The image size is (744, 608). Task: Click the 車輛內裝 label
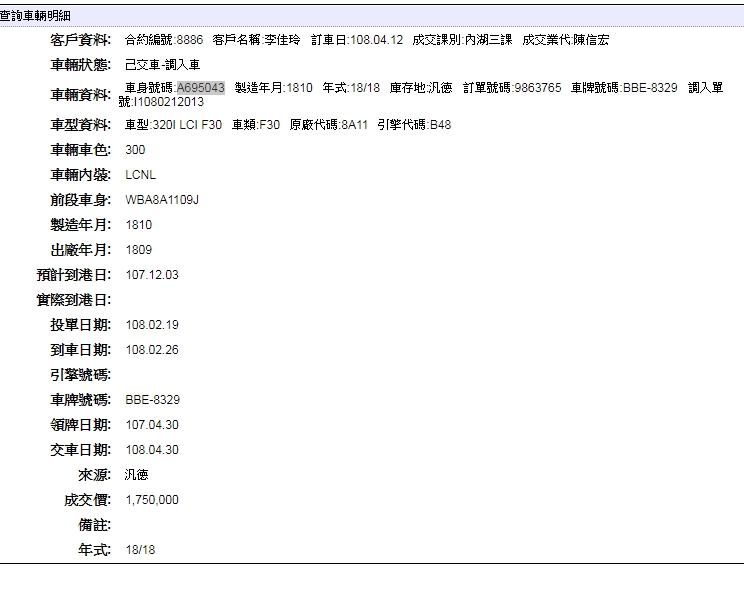(81, 175)
